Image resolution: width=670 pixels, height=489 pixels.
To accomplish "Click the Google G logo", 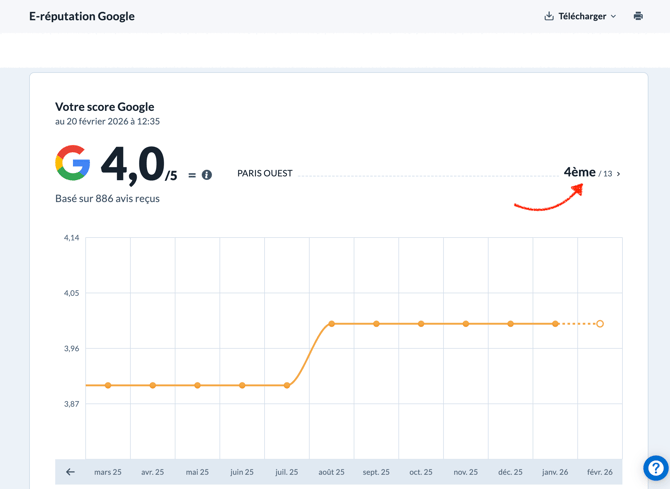I will coord(73,163).
